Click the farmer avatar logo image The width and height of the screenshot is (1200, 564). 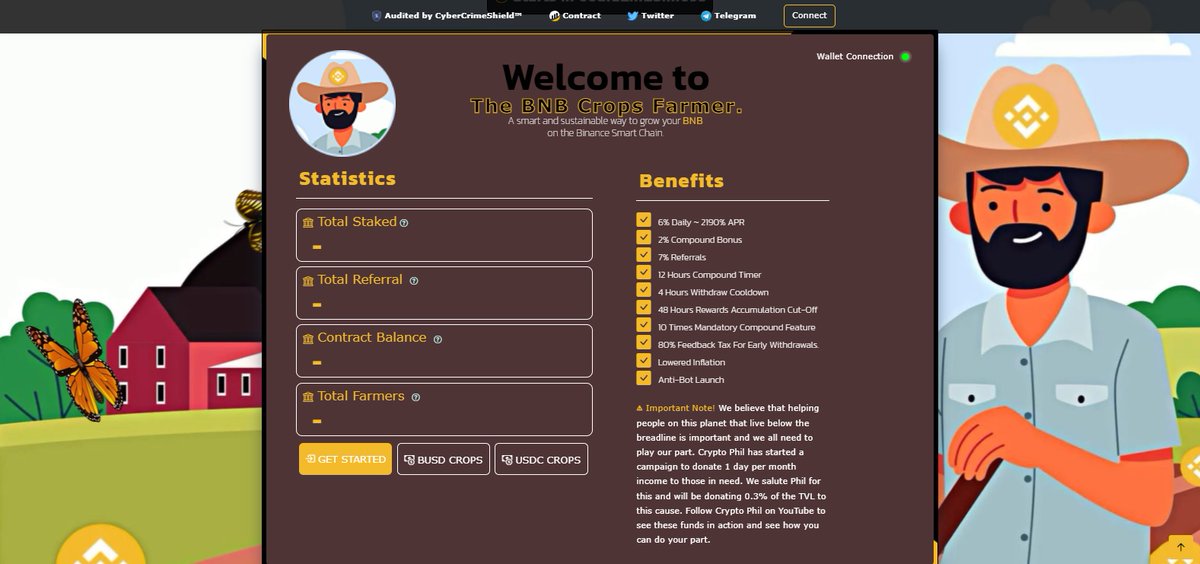coord(342,103)
